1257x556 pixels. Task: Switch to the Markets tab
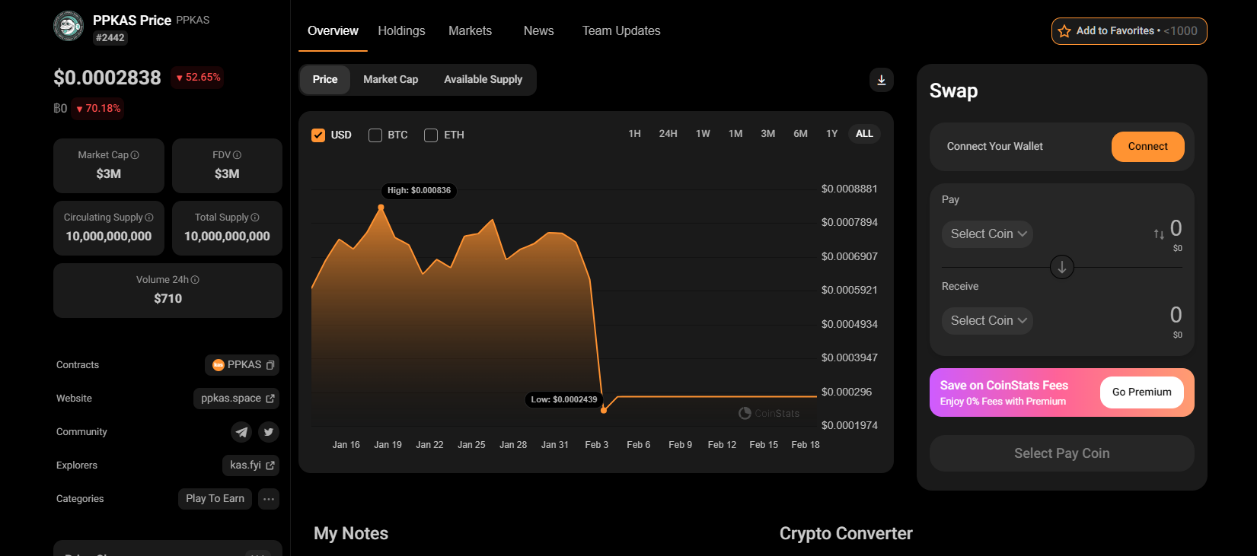coord(470,31)
